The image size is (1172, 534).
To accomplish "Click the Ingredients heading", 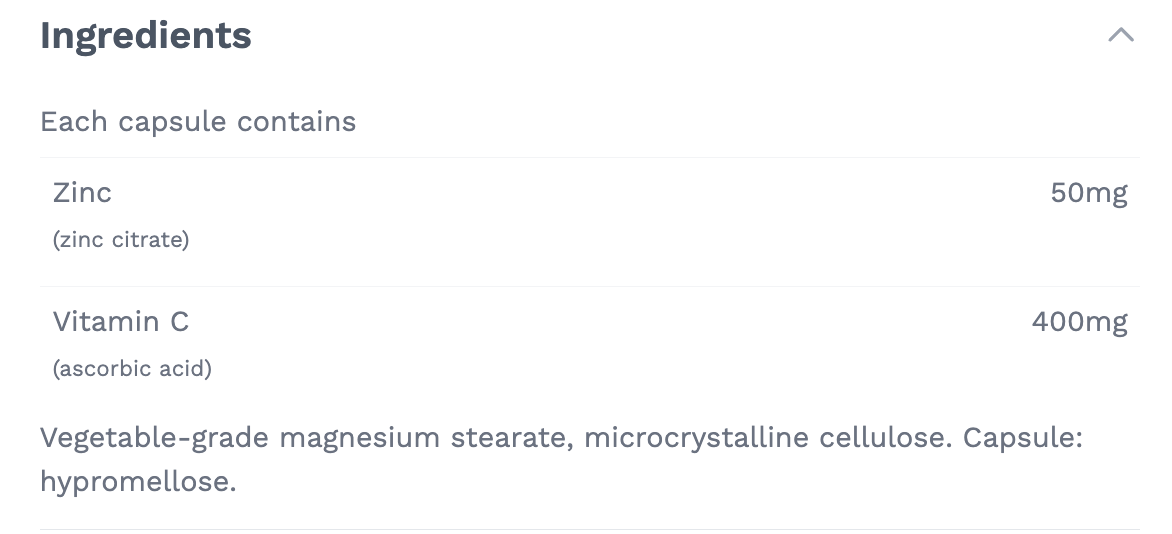I will 146,36.
